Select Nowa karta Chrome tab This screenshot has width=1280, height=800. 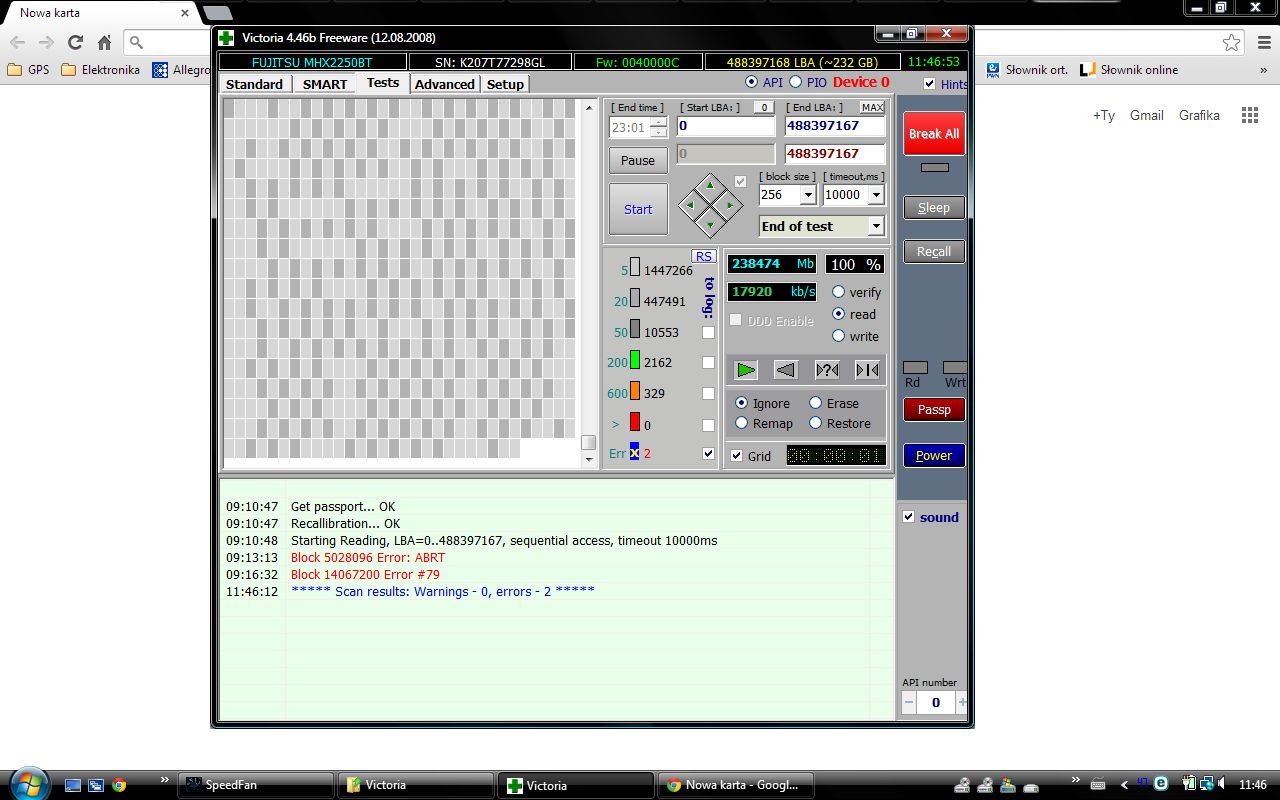(100, 13)
